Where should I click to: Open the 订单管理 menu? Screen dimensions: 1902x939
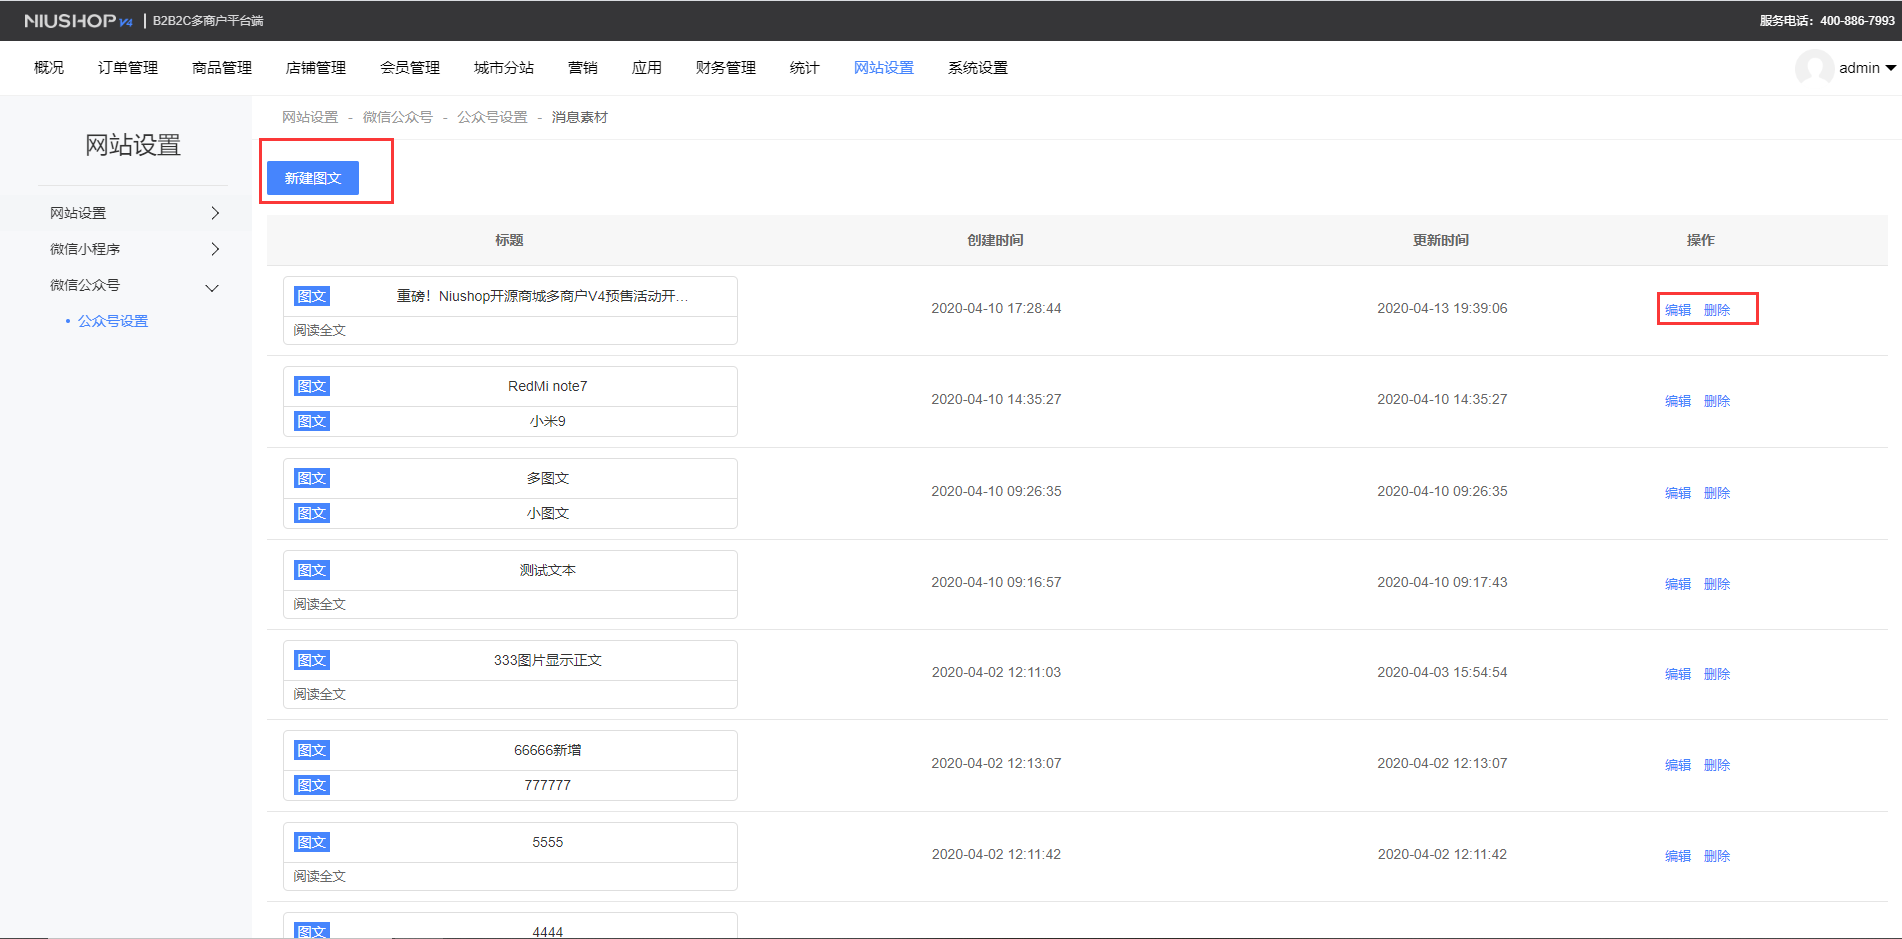click(128, 68)
